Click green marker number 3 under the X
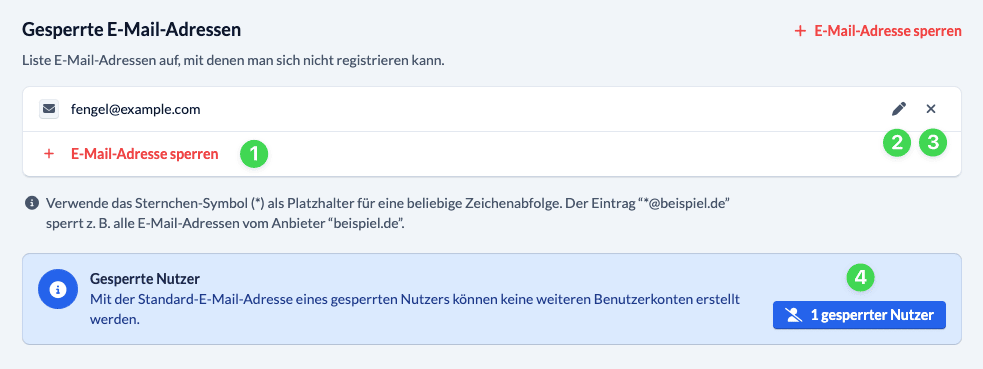This screenshot has height=369, width=983. click(933, 143)
